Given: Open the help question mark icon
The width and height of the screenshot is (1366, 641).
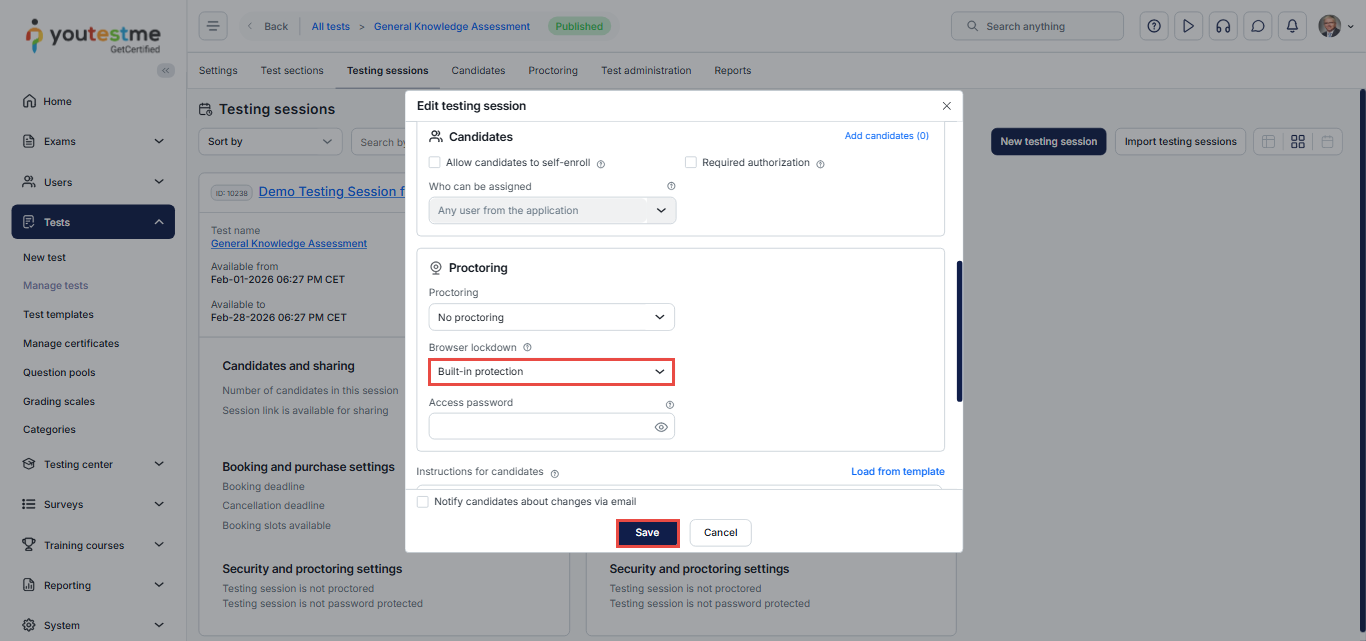Looking at the screenshot, I should click(1154, 26).
